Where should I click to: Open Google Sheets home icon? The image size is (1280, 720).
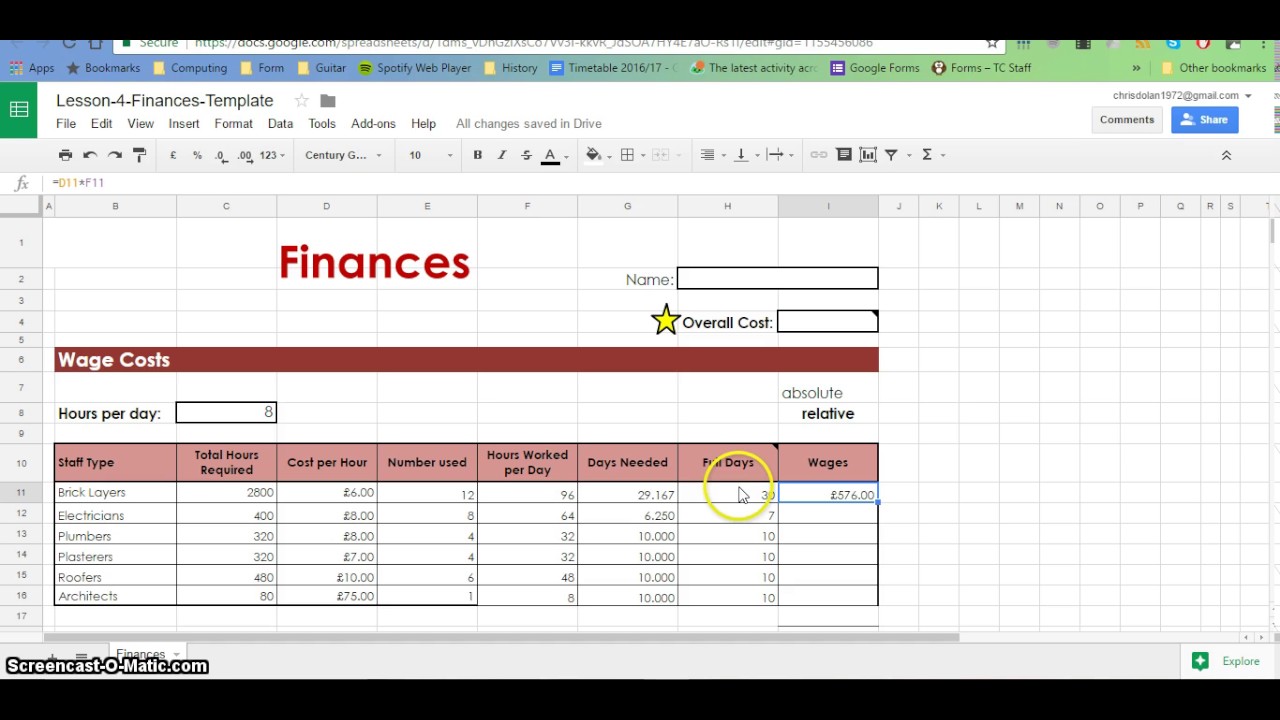19,110
